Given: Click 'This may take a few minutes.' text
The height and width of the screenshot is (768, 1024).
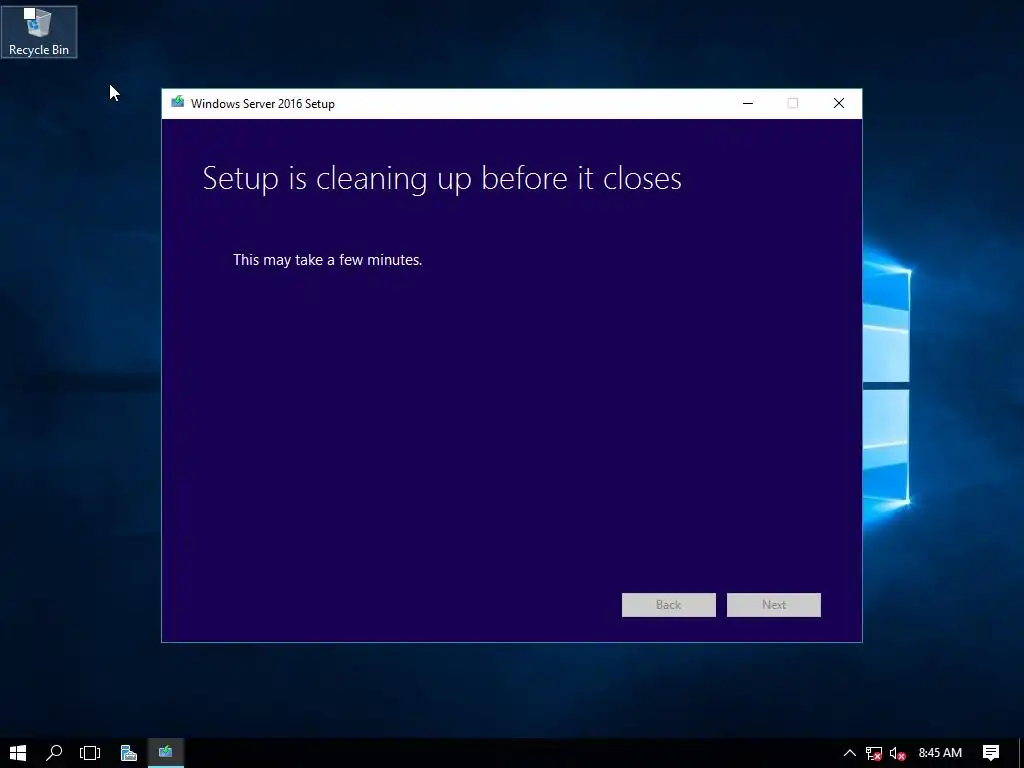Looking at the screenshot, I should pyautogui.click(x=327, y=260).
